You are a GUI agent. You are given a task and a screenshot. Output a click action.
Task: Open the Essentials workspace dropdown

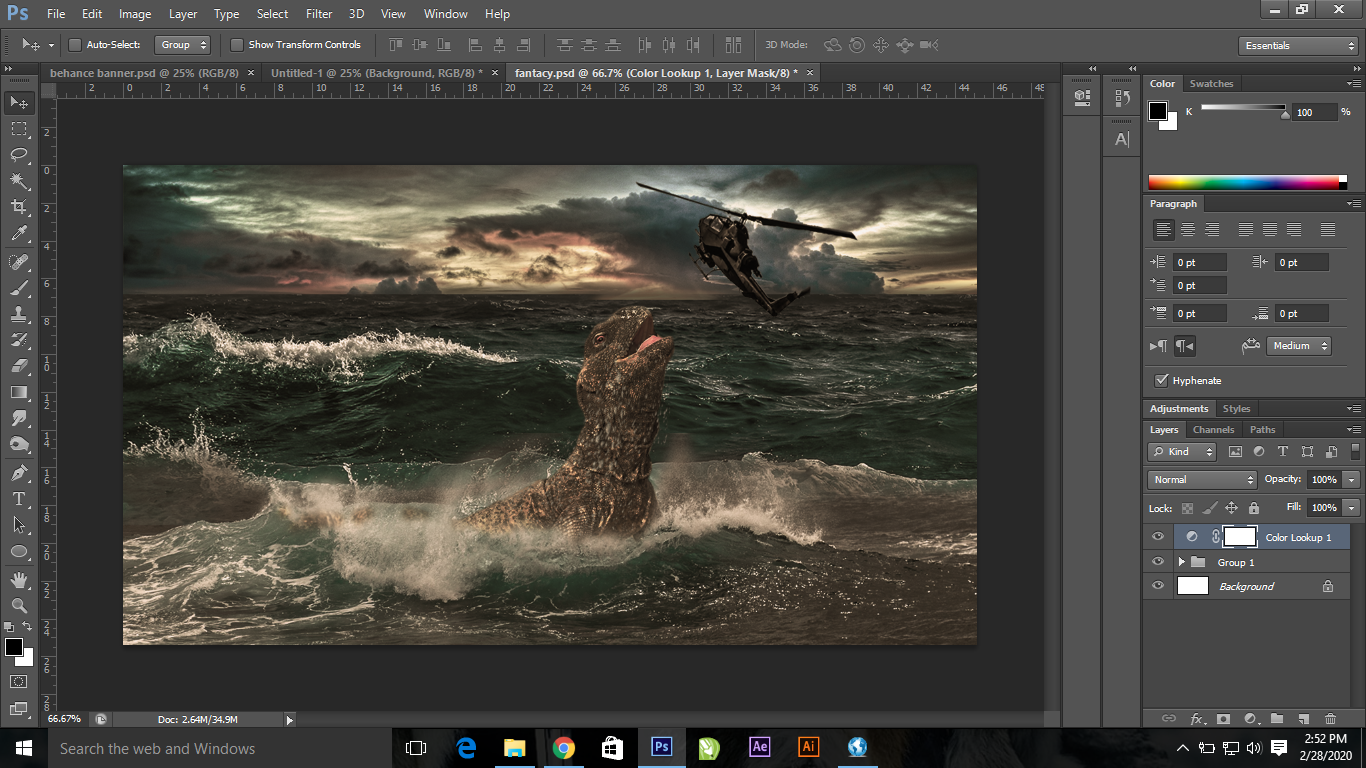click(x=1297, y=46)
